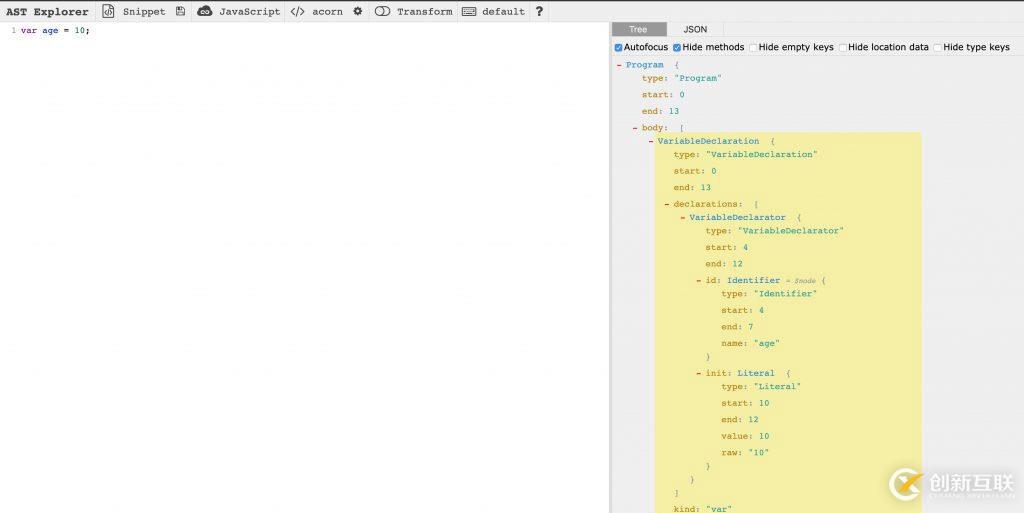Click the '$node' link beside Identifier
Screen dimensions: 1024x513
point(805,281)
